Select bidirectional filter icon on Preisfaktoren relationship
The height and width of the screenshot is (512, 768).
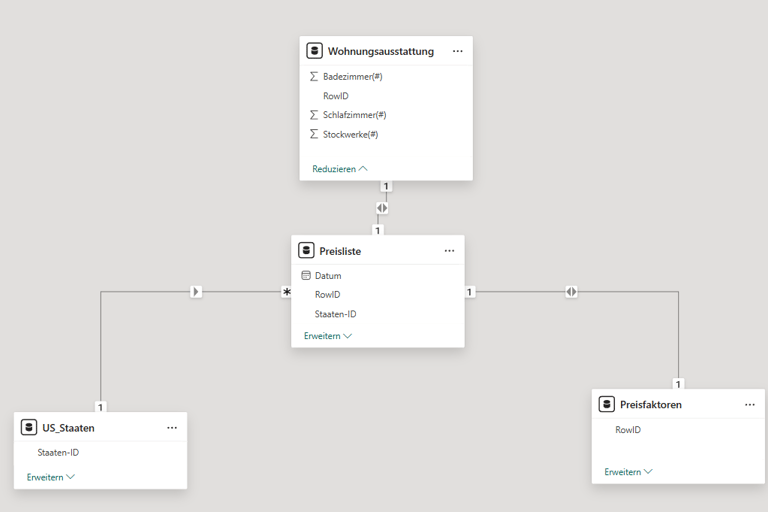[x=571, y=292]
